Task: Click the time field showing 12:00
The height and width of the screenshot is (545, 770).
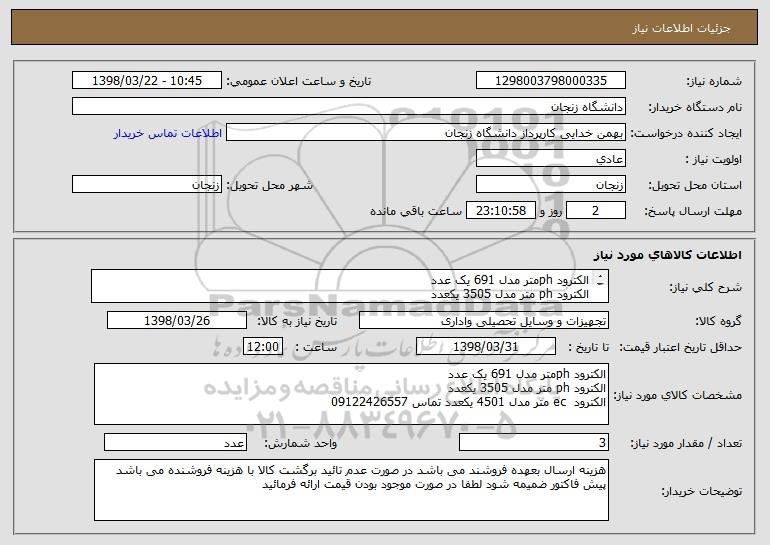Action: tap(263, 347)
